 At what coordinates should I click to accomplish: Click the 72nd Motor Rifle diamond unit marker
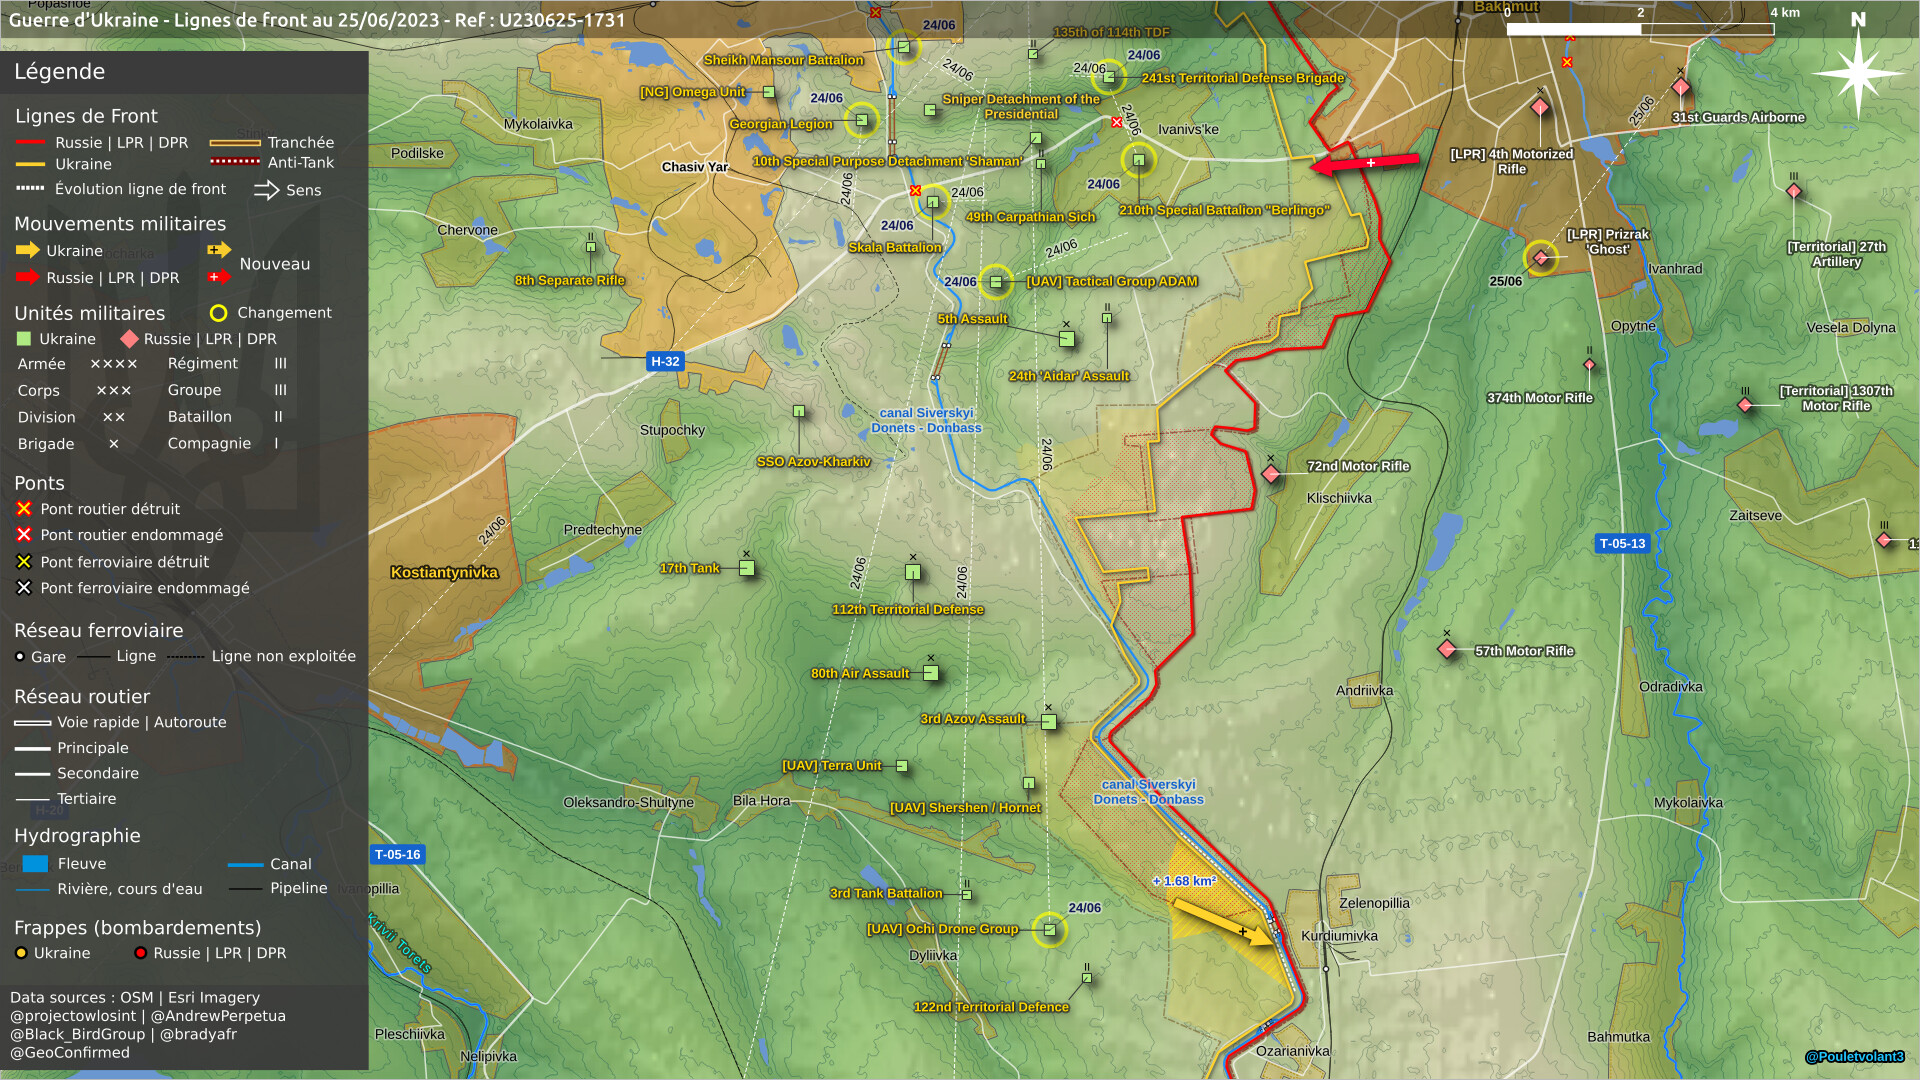click(1271, 474)
